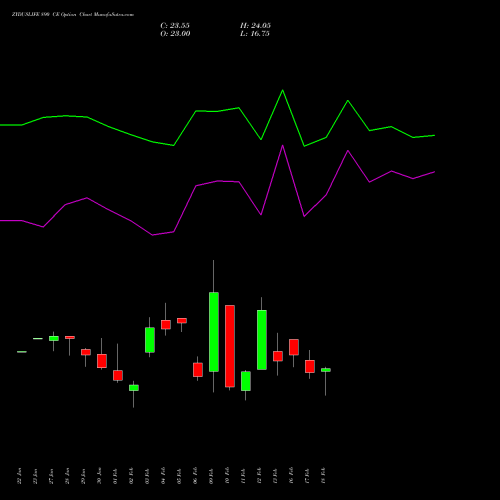Screen dimensions: 500x500
Task: Click the green candle above 27 Jan
Action: (54, 339)
